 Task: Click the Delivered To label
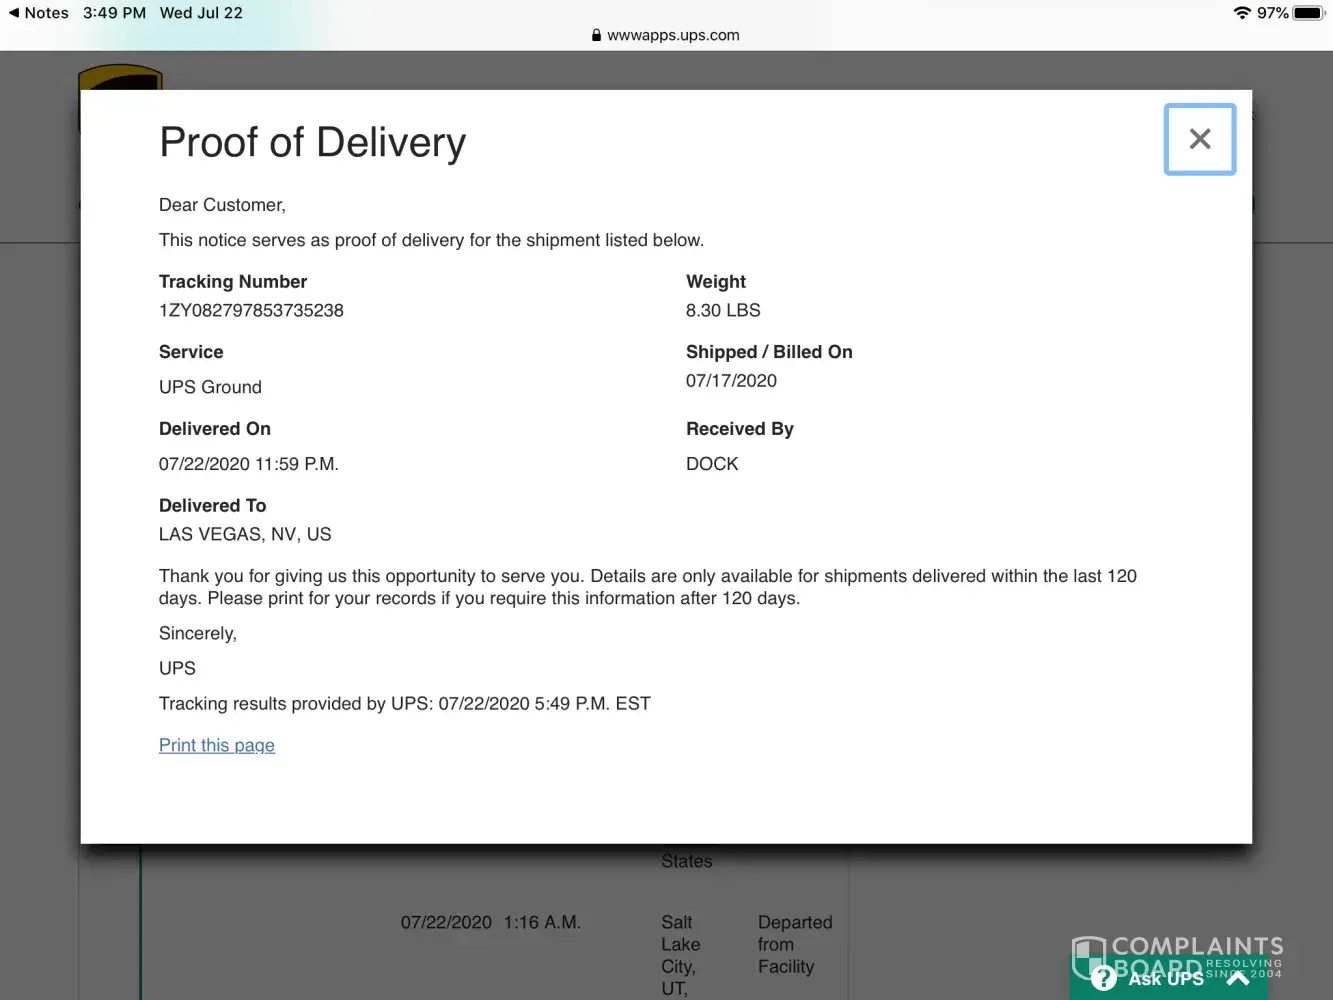click(x=213, y=506)
